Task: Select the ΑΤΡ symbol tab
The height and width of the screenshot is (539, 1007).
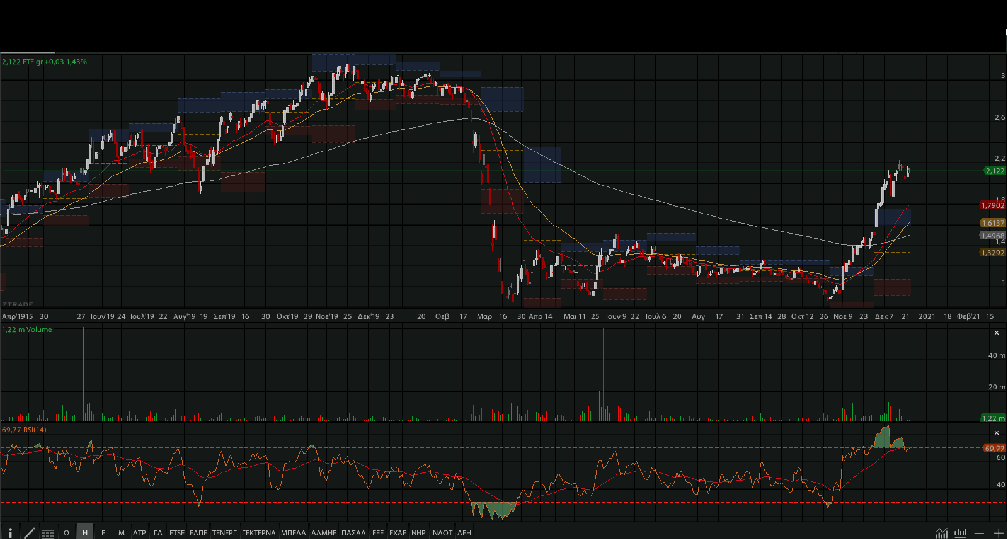Action: [x=139, y=532]
